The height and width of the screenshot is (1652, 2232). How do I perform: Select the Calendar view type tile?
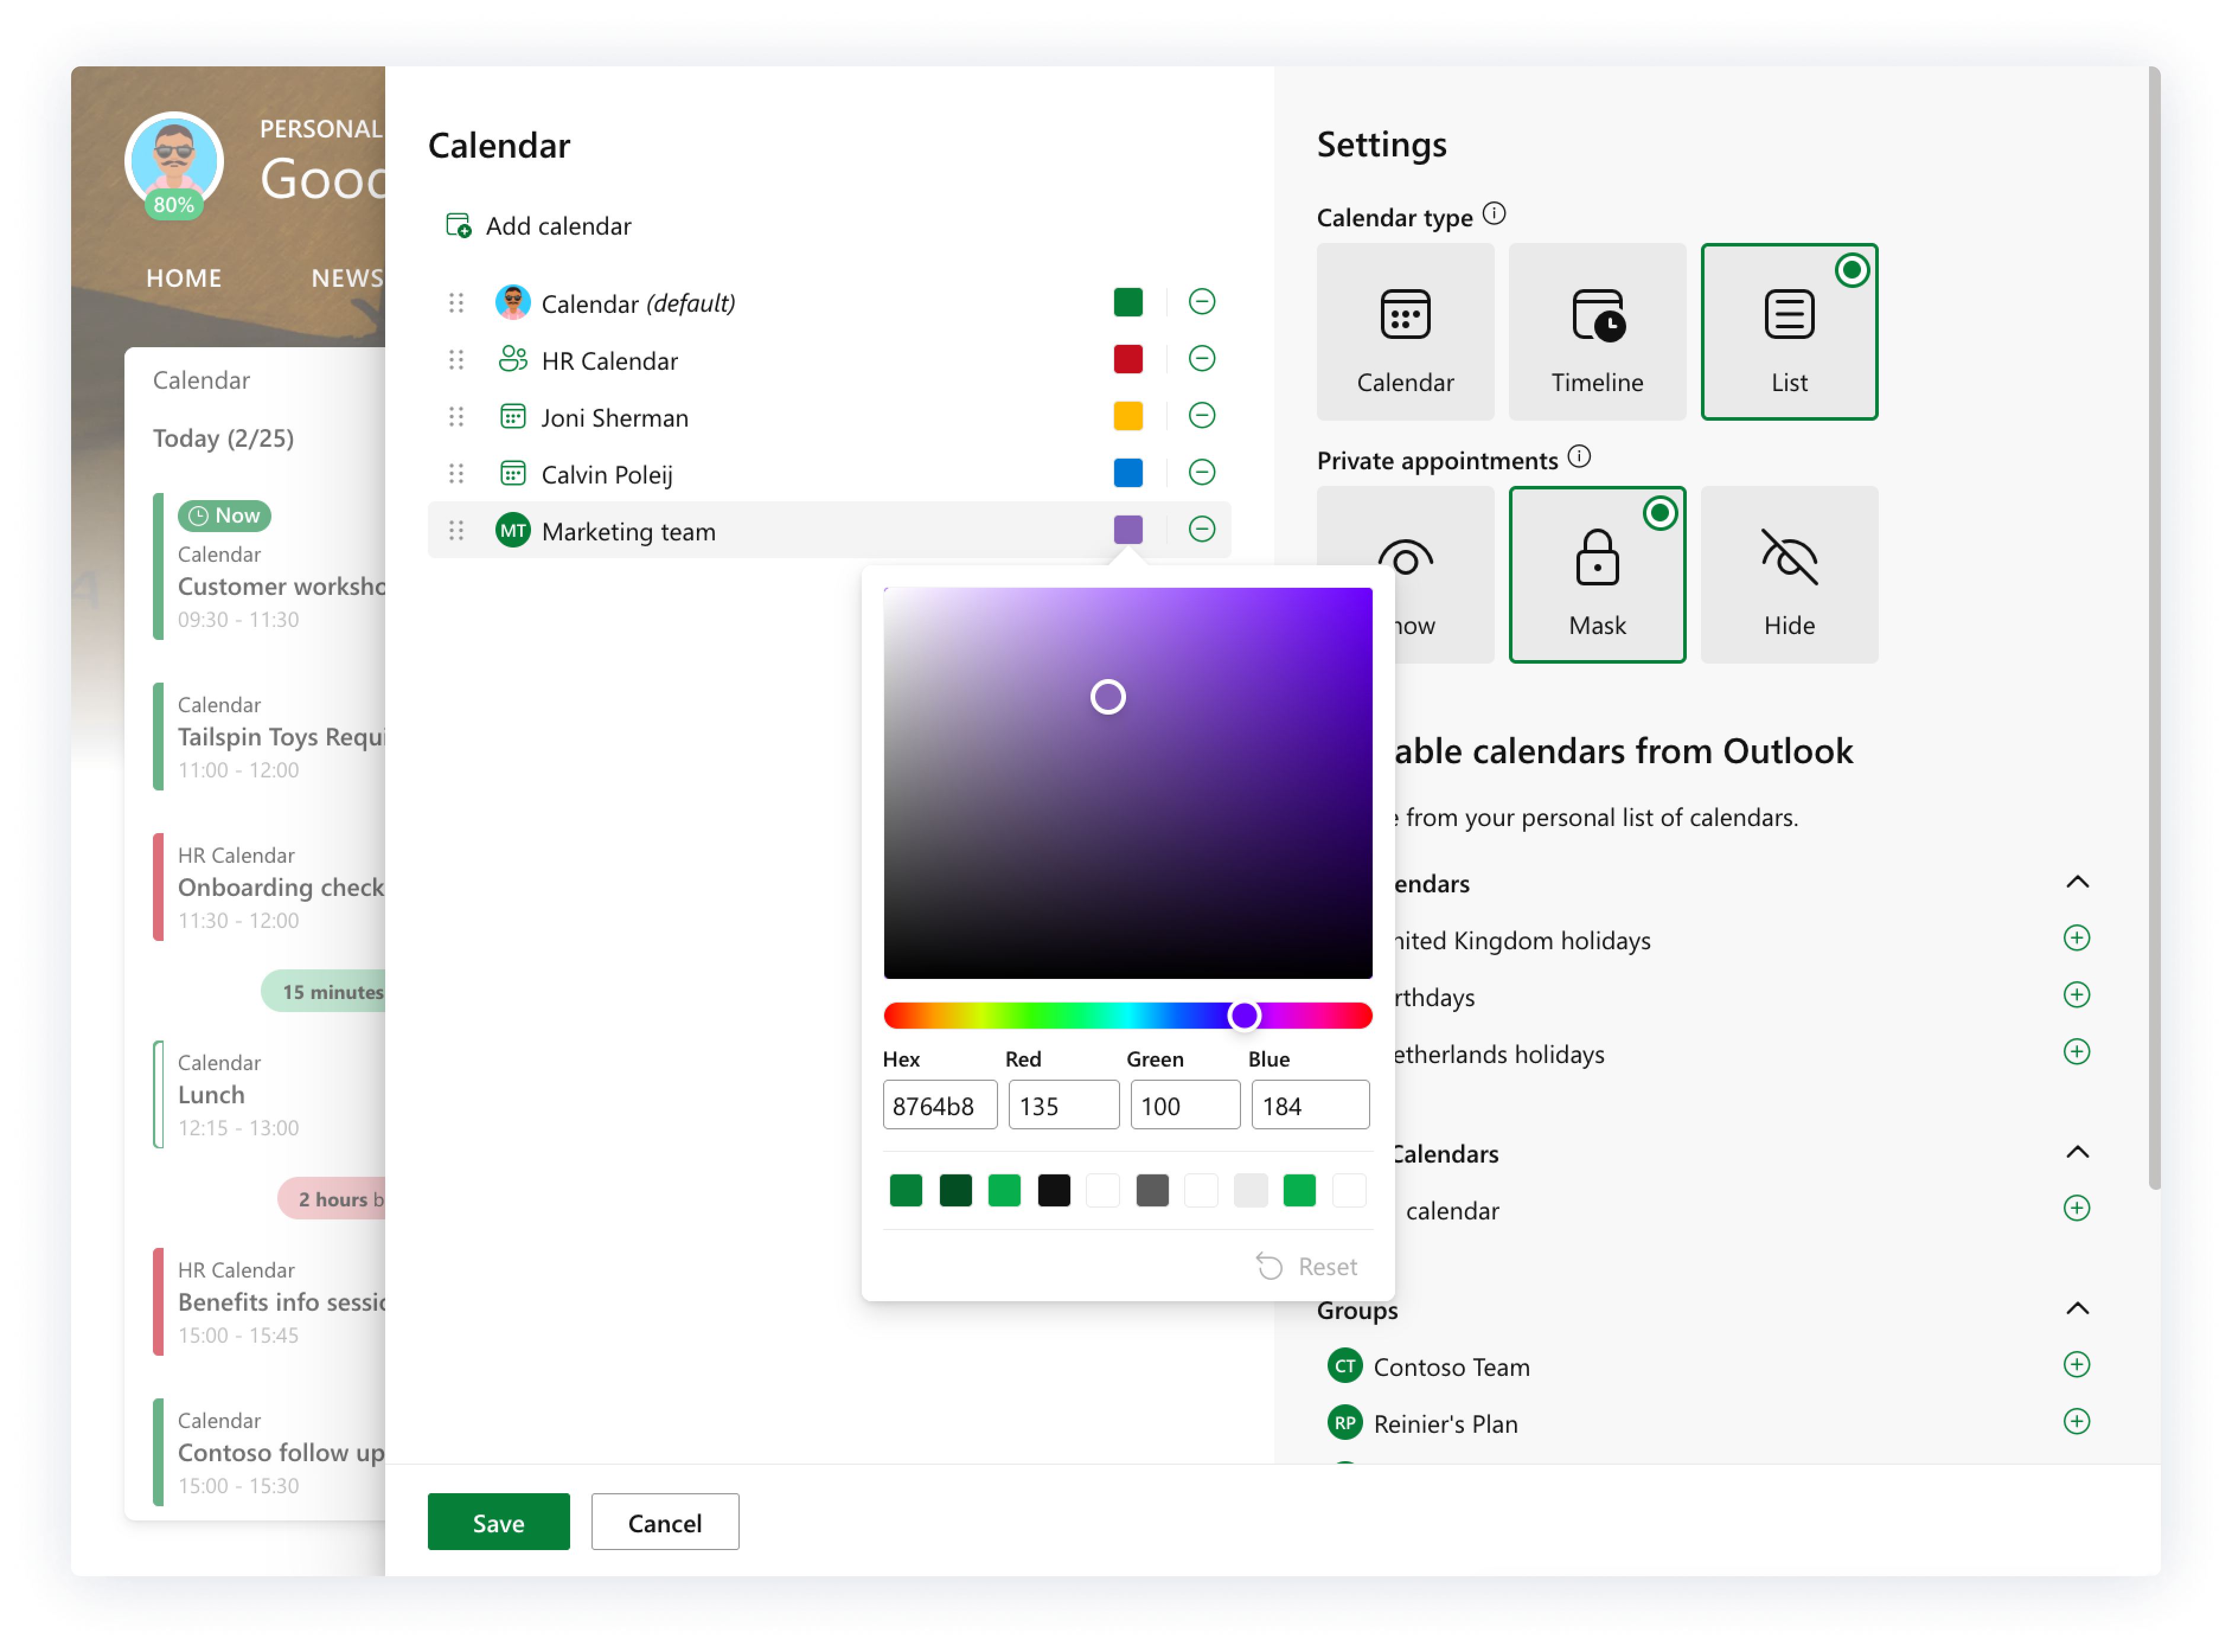click(1404, 332)
